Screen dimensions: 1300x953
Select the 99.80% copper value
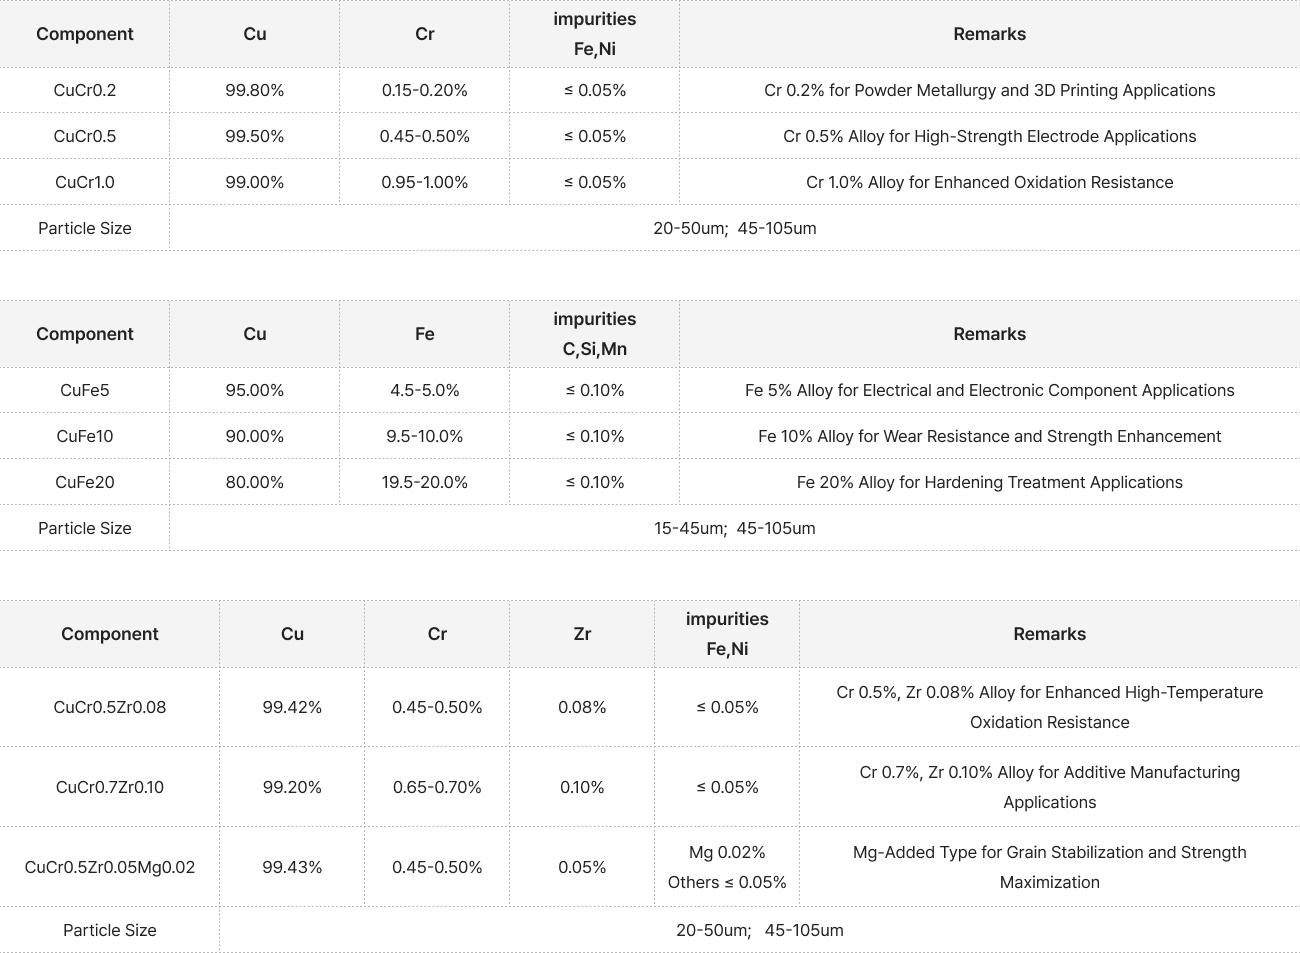coord(255,90)
